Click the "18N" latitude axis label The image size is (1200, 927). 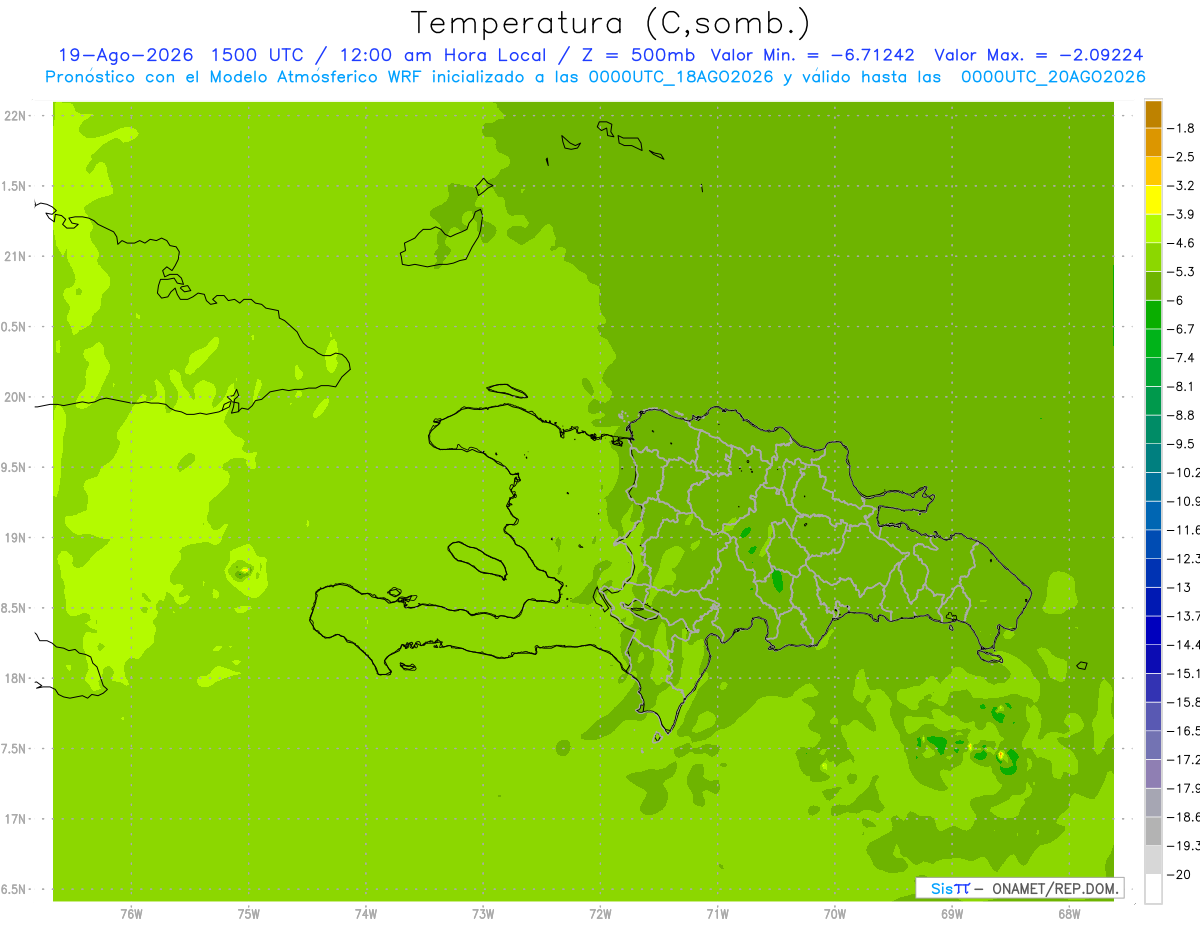[16, 679]
